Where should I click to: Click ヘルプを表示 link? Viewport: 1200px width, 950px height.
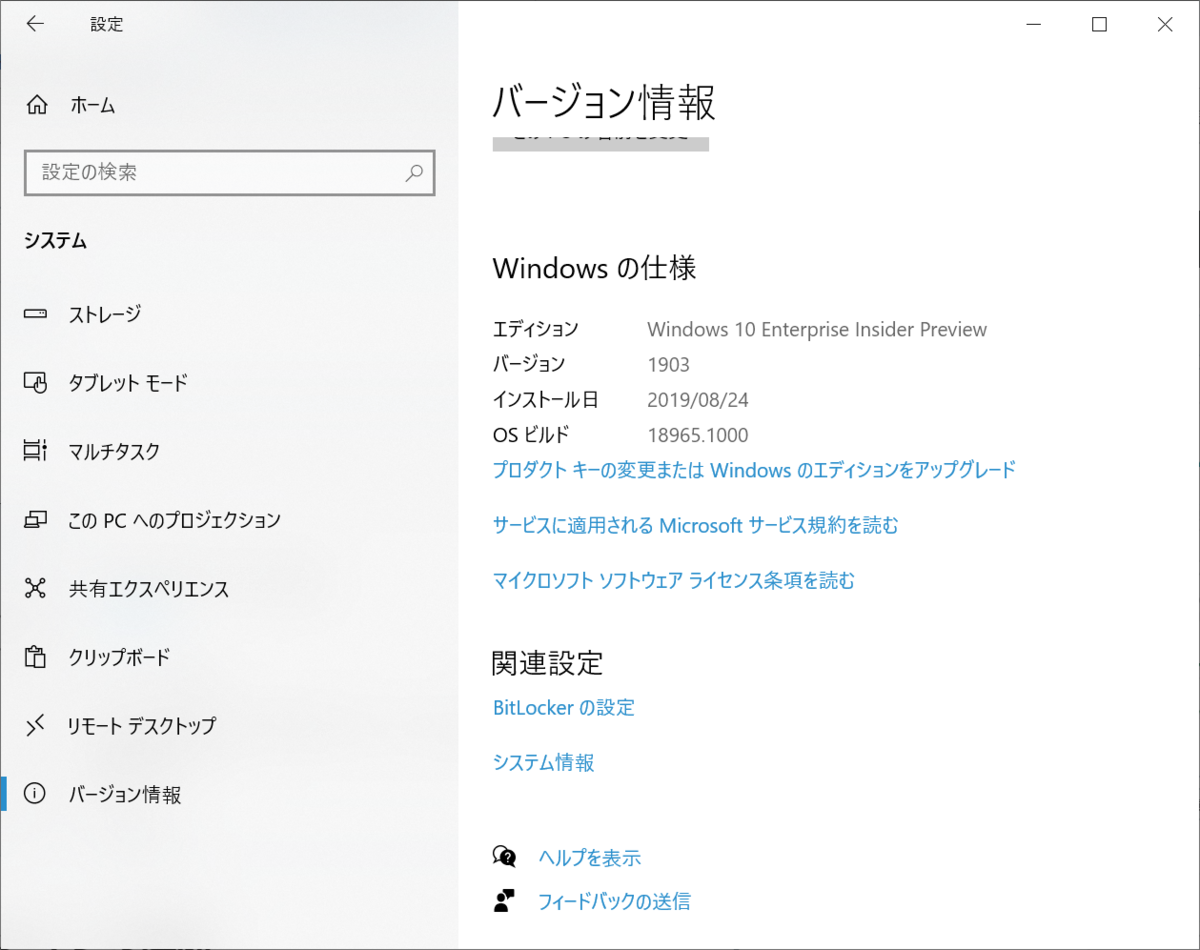(590, 857)
